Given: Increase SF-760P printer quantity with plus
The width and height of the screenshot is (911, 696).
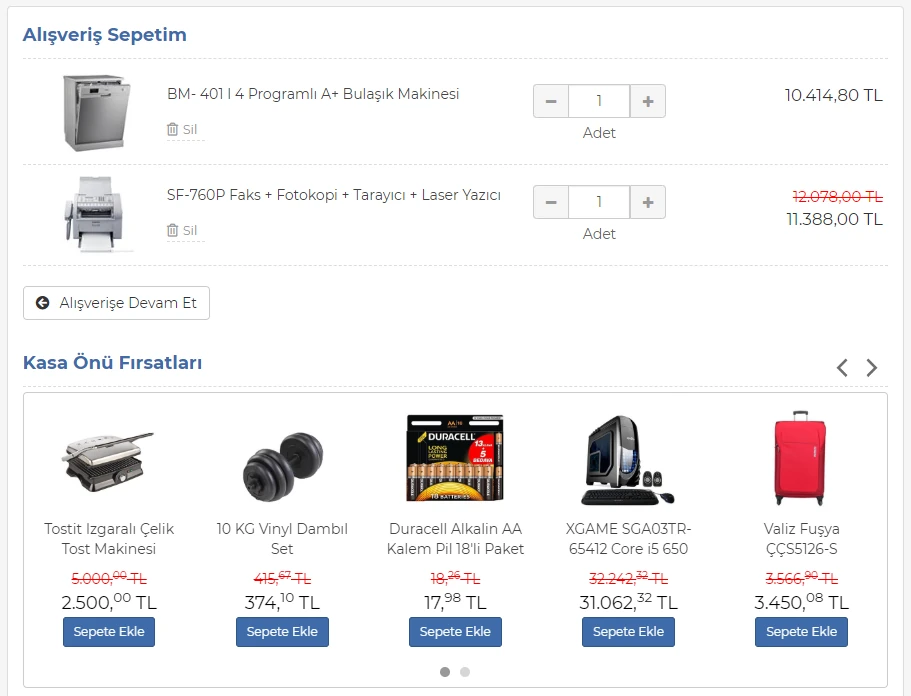Looking at the screenshot, I should pos(648,202).
